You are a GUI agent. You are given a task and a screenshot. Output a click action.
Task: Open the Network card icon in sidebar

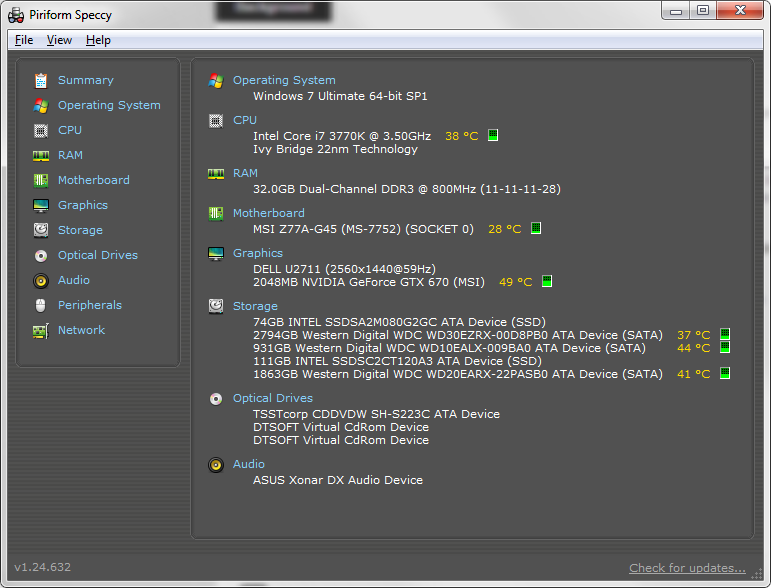pos(41,331)
